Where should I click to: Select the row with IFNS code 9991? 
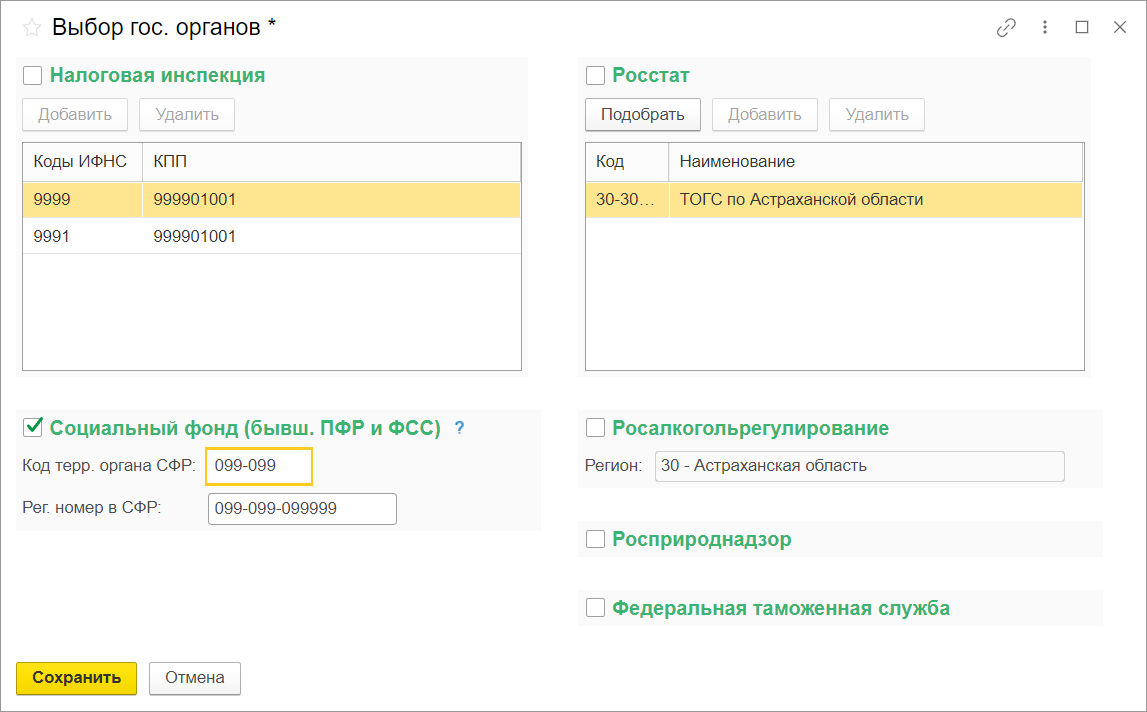270,237
